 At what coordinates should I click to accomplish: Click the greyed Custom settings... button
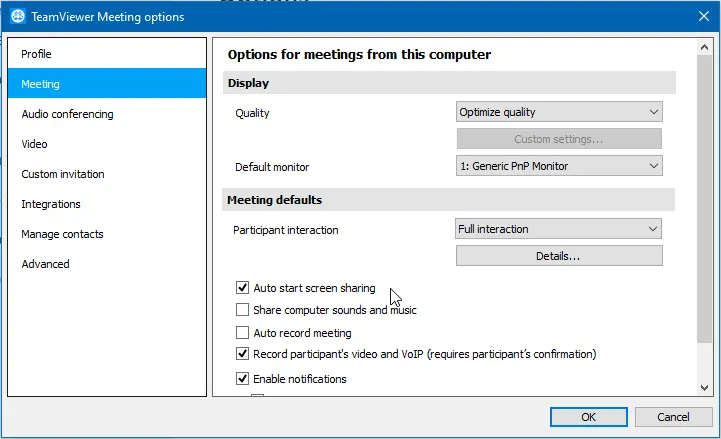(559, 139)
